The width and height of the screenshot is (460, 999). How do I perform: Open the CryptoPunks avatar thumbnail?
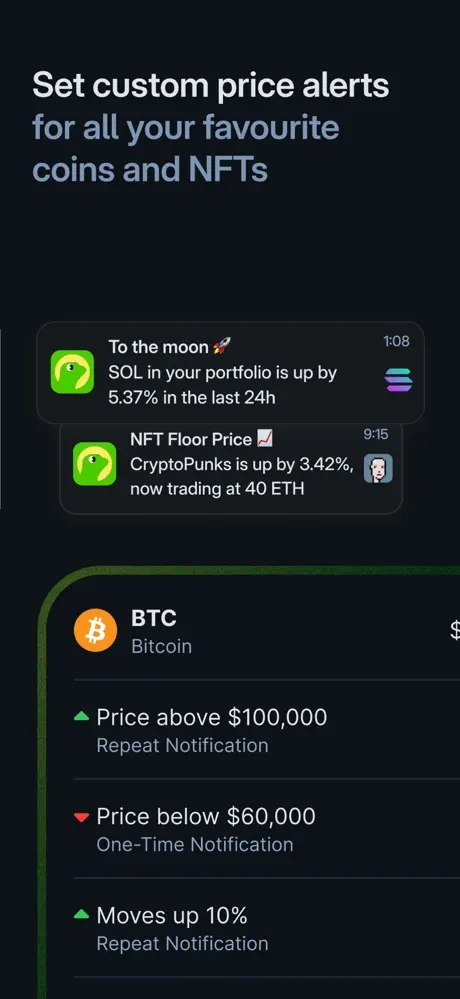[378, 468]
